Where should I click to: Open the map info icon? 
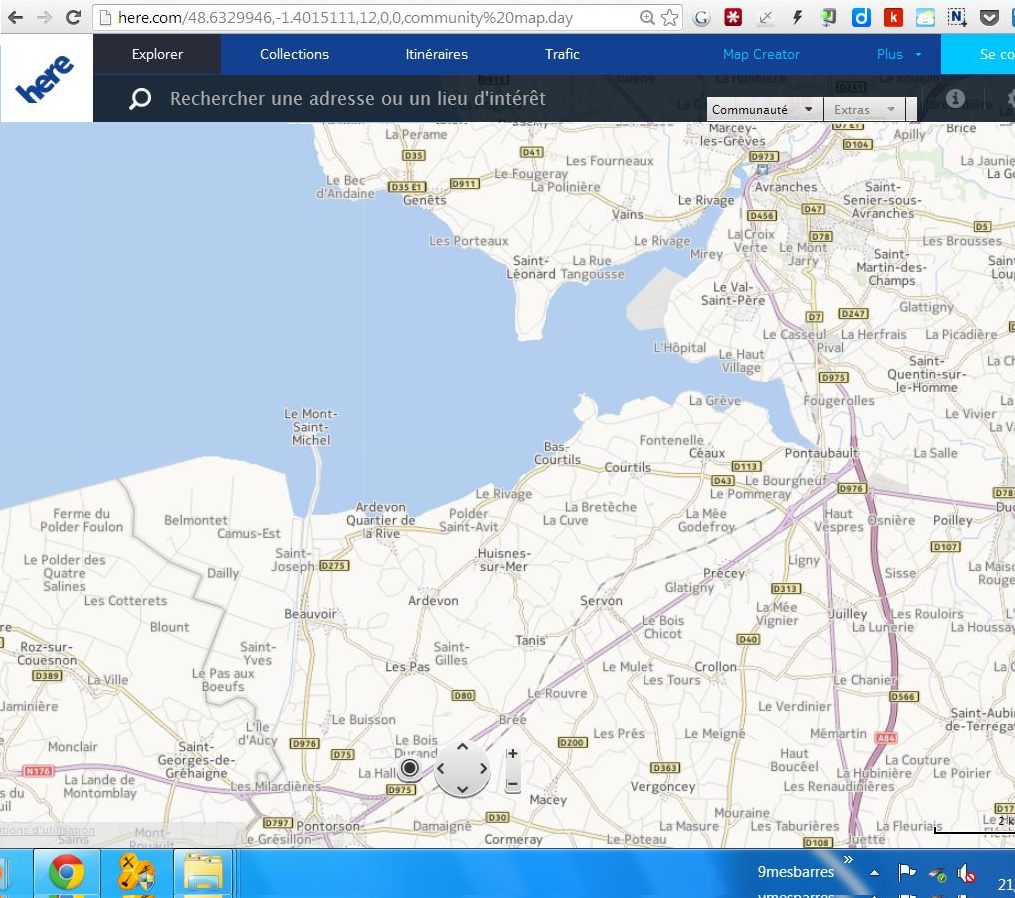click(x=955, y=98)
